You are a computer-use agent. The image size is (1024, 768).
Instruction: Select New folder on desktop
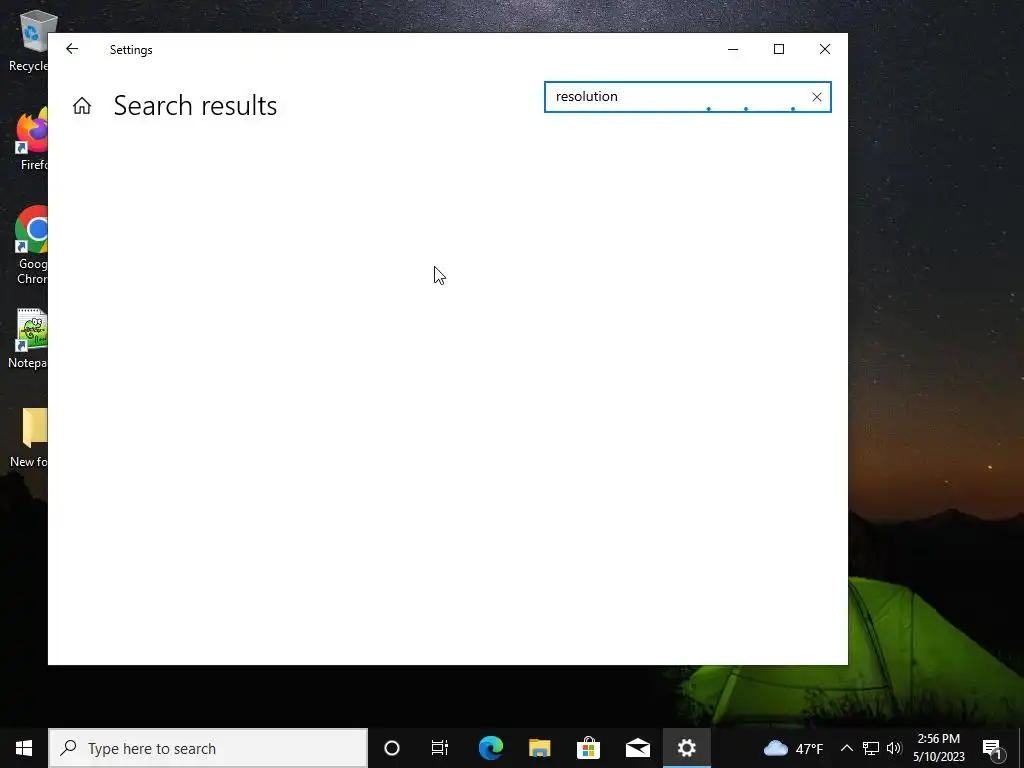point(30,438)
